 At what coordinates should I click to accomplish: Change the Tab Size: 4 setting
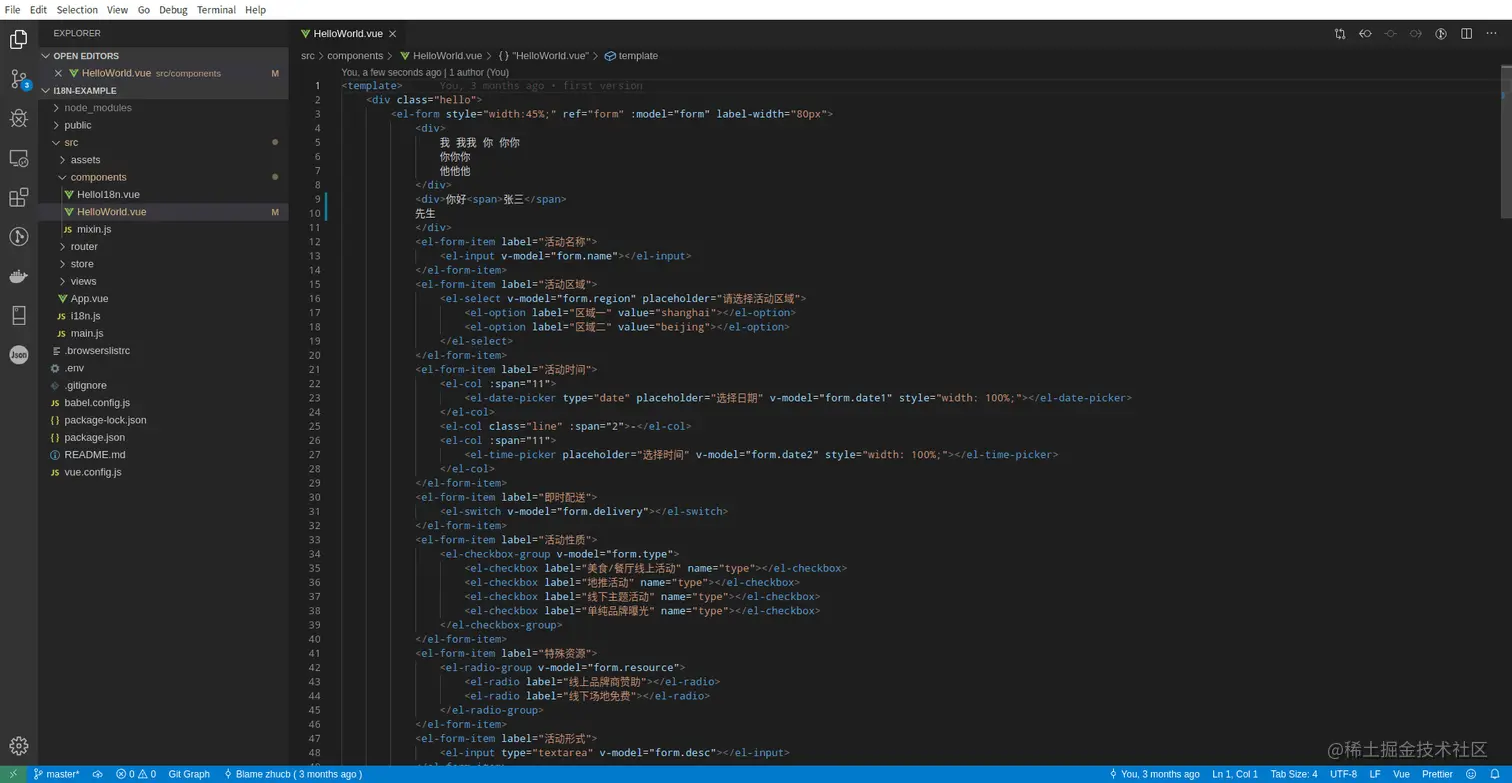[1294, 774]
